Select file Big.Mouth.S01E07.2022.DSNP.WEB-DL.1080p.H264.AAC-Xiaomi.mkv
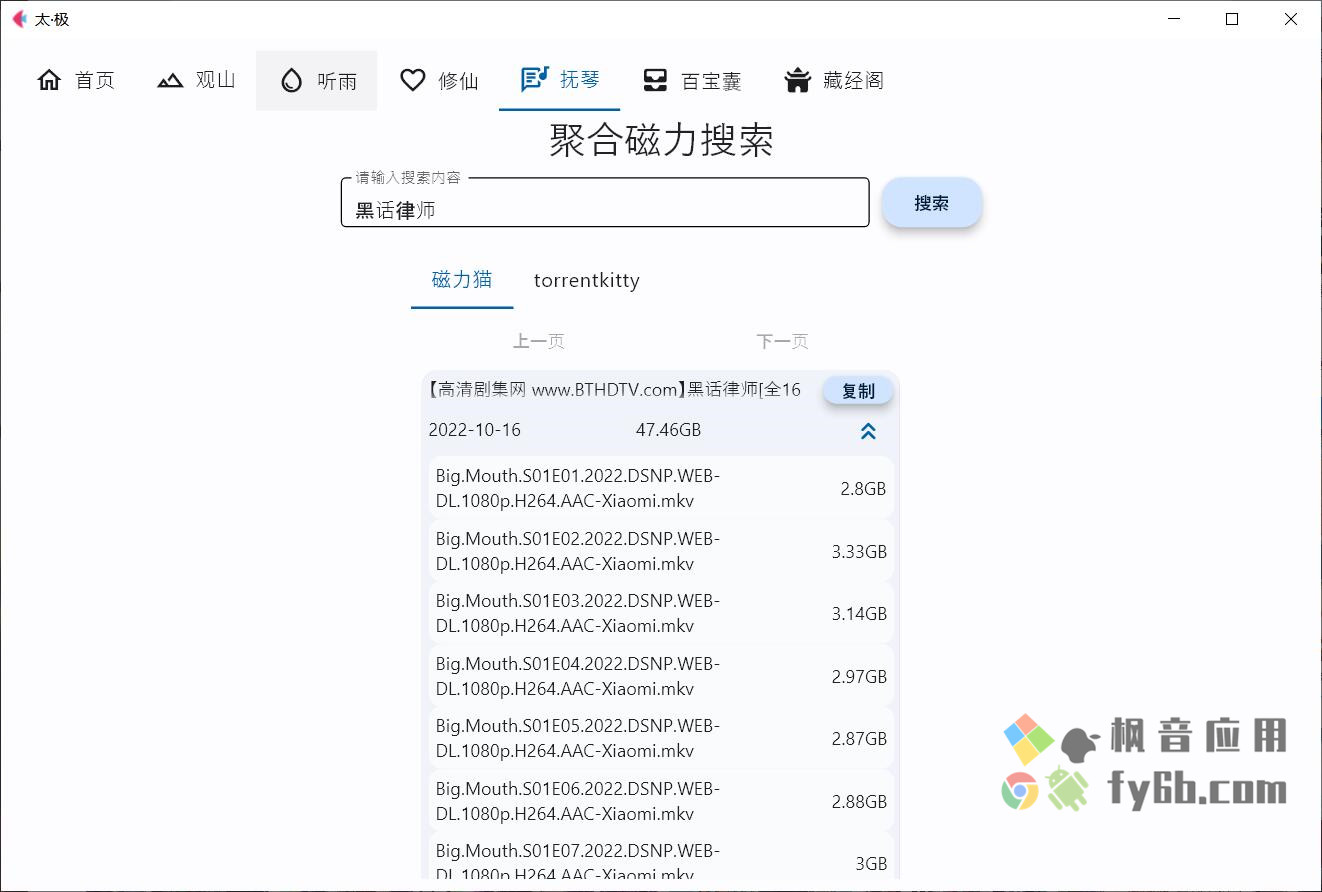Image resolution: width=1322 pixels, height=892 pixels. click(661, 857)
